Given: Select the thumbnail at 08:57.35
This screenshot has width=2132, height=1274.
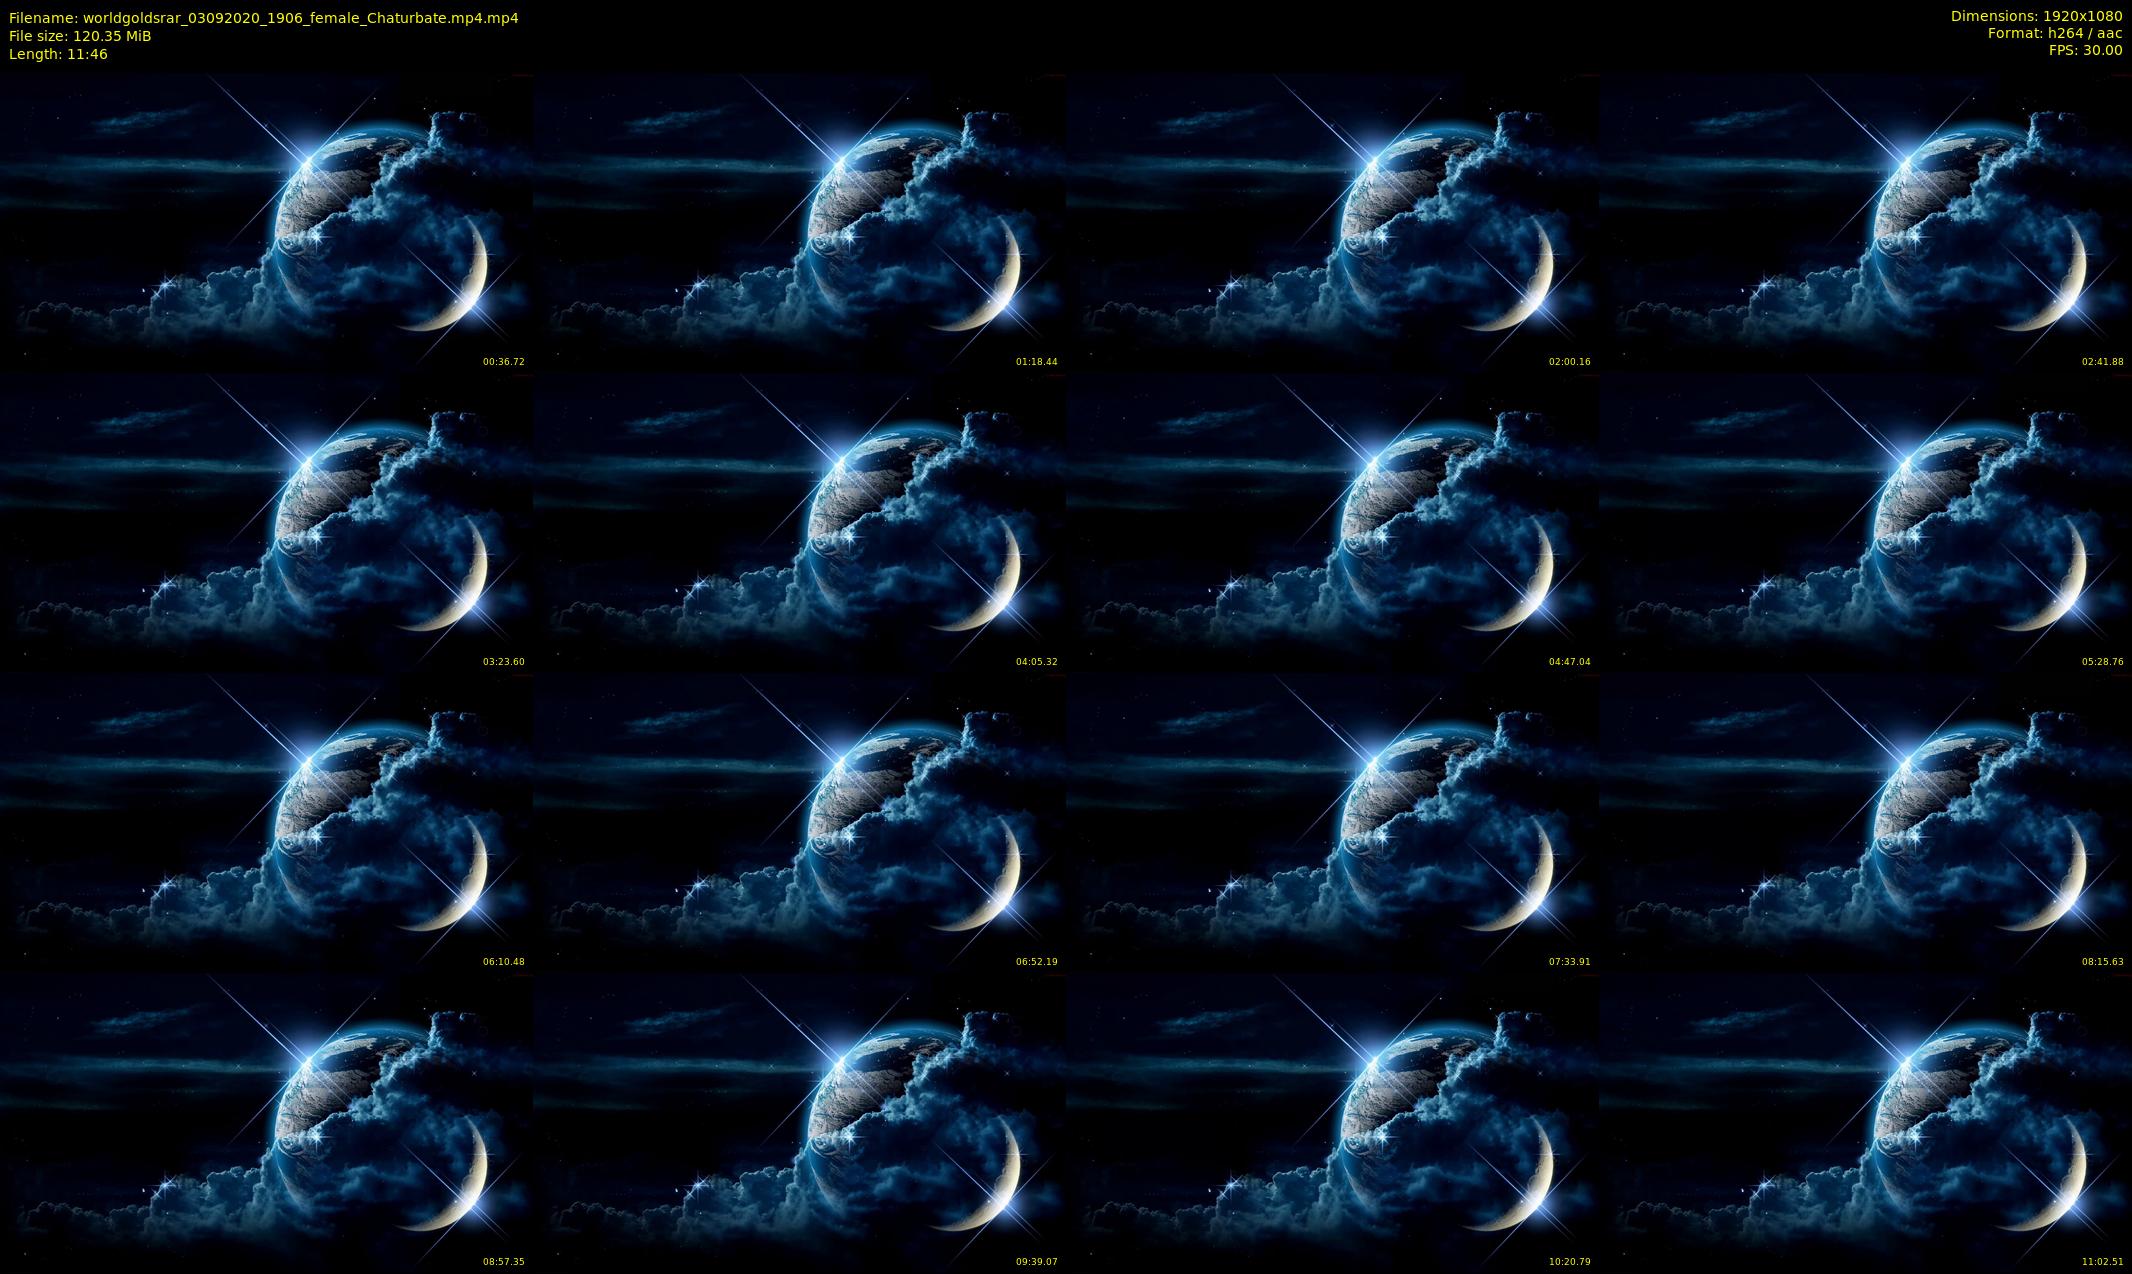Looking at the screenshot, I should pyautogui.click(x=266, y=1122).
